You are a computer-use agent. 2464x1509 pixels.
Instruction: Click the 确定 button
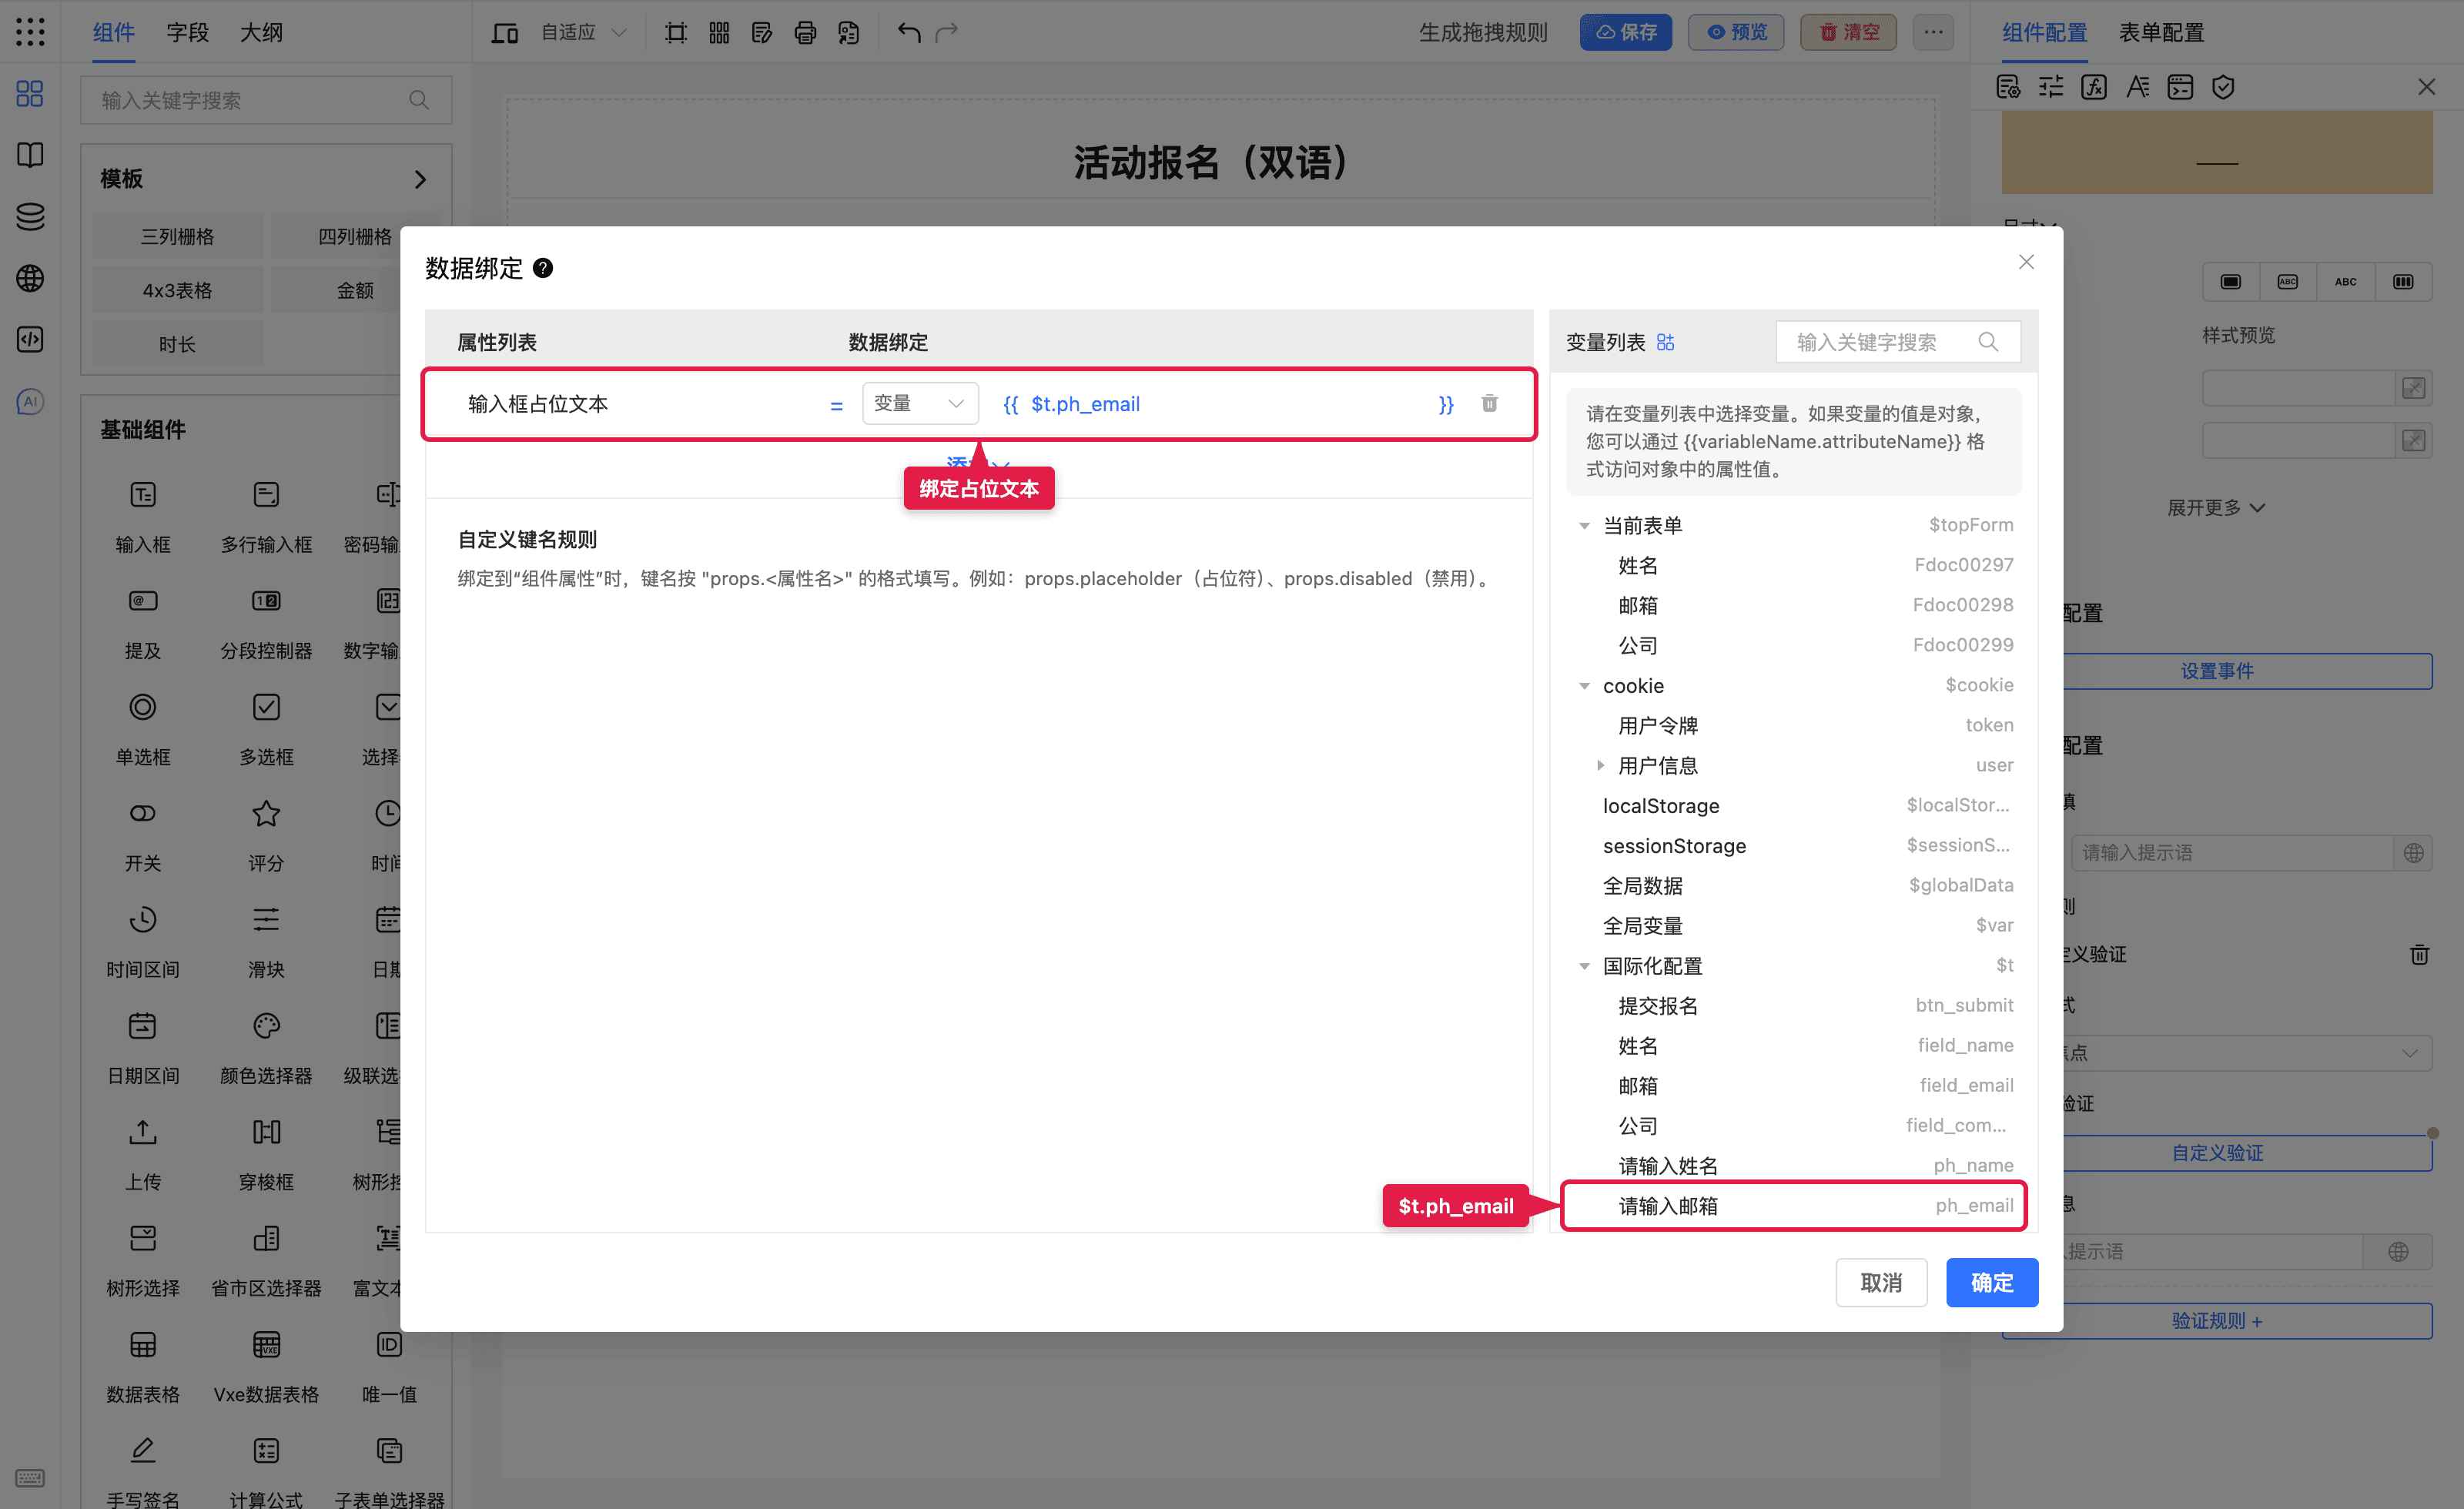1991,1282
